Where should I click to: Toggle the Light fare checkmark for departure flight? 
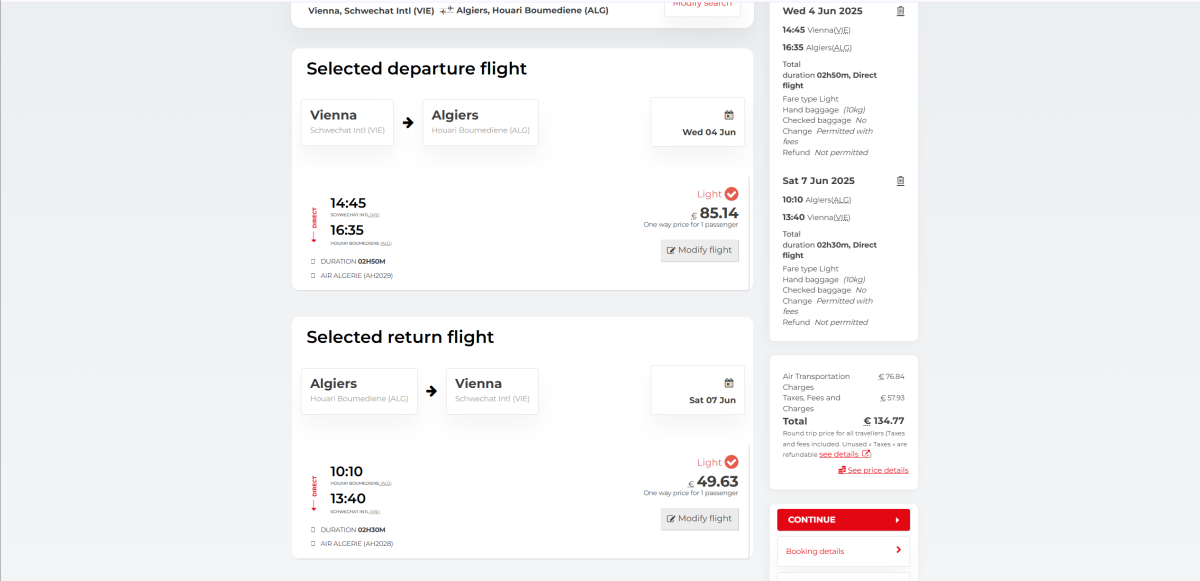tap(731, 194)
